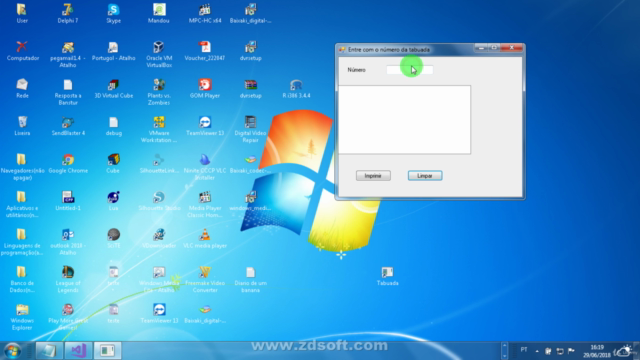This screenshot has width=640, height=360.
Task: Select the Play More Great Games icon
Action: click(68, 317)
